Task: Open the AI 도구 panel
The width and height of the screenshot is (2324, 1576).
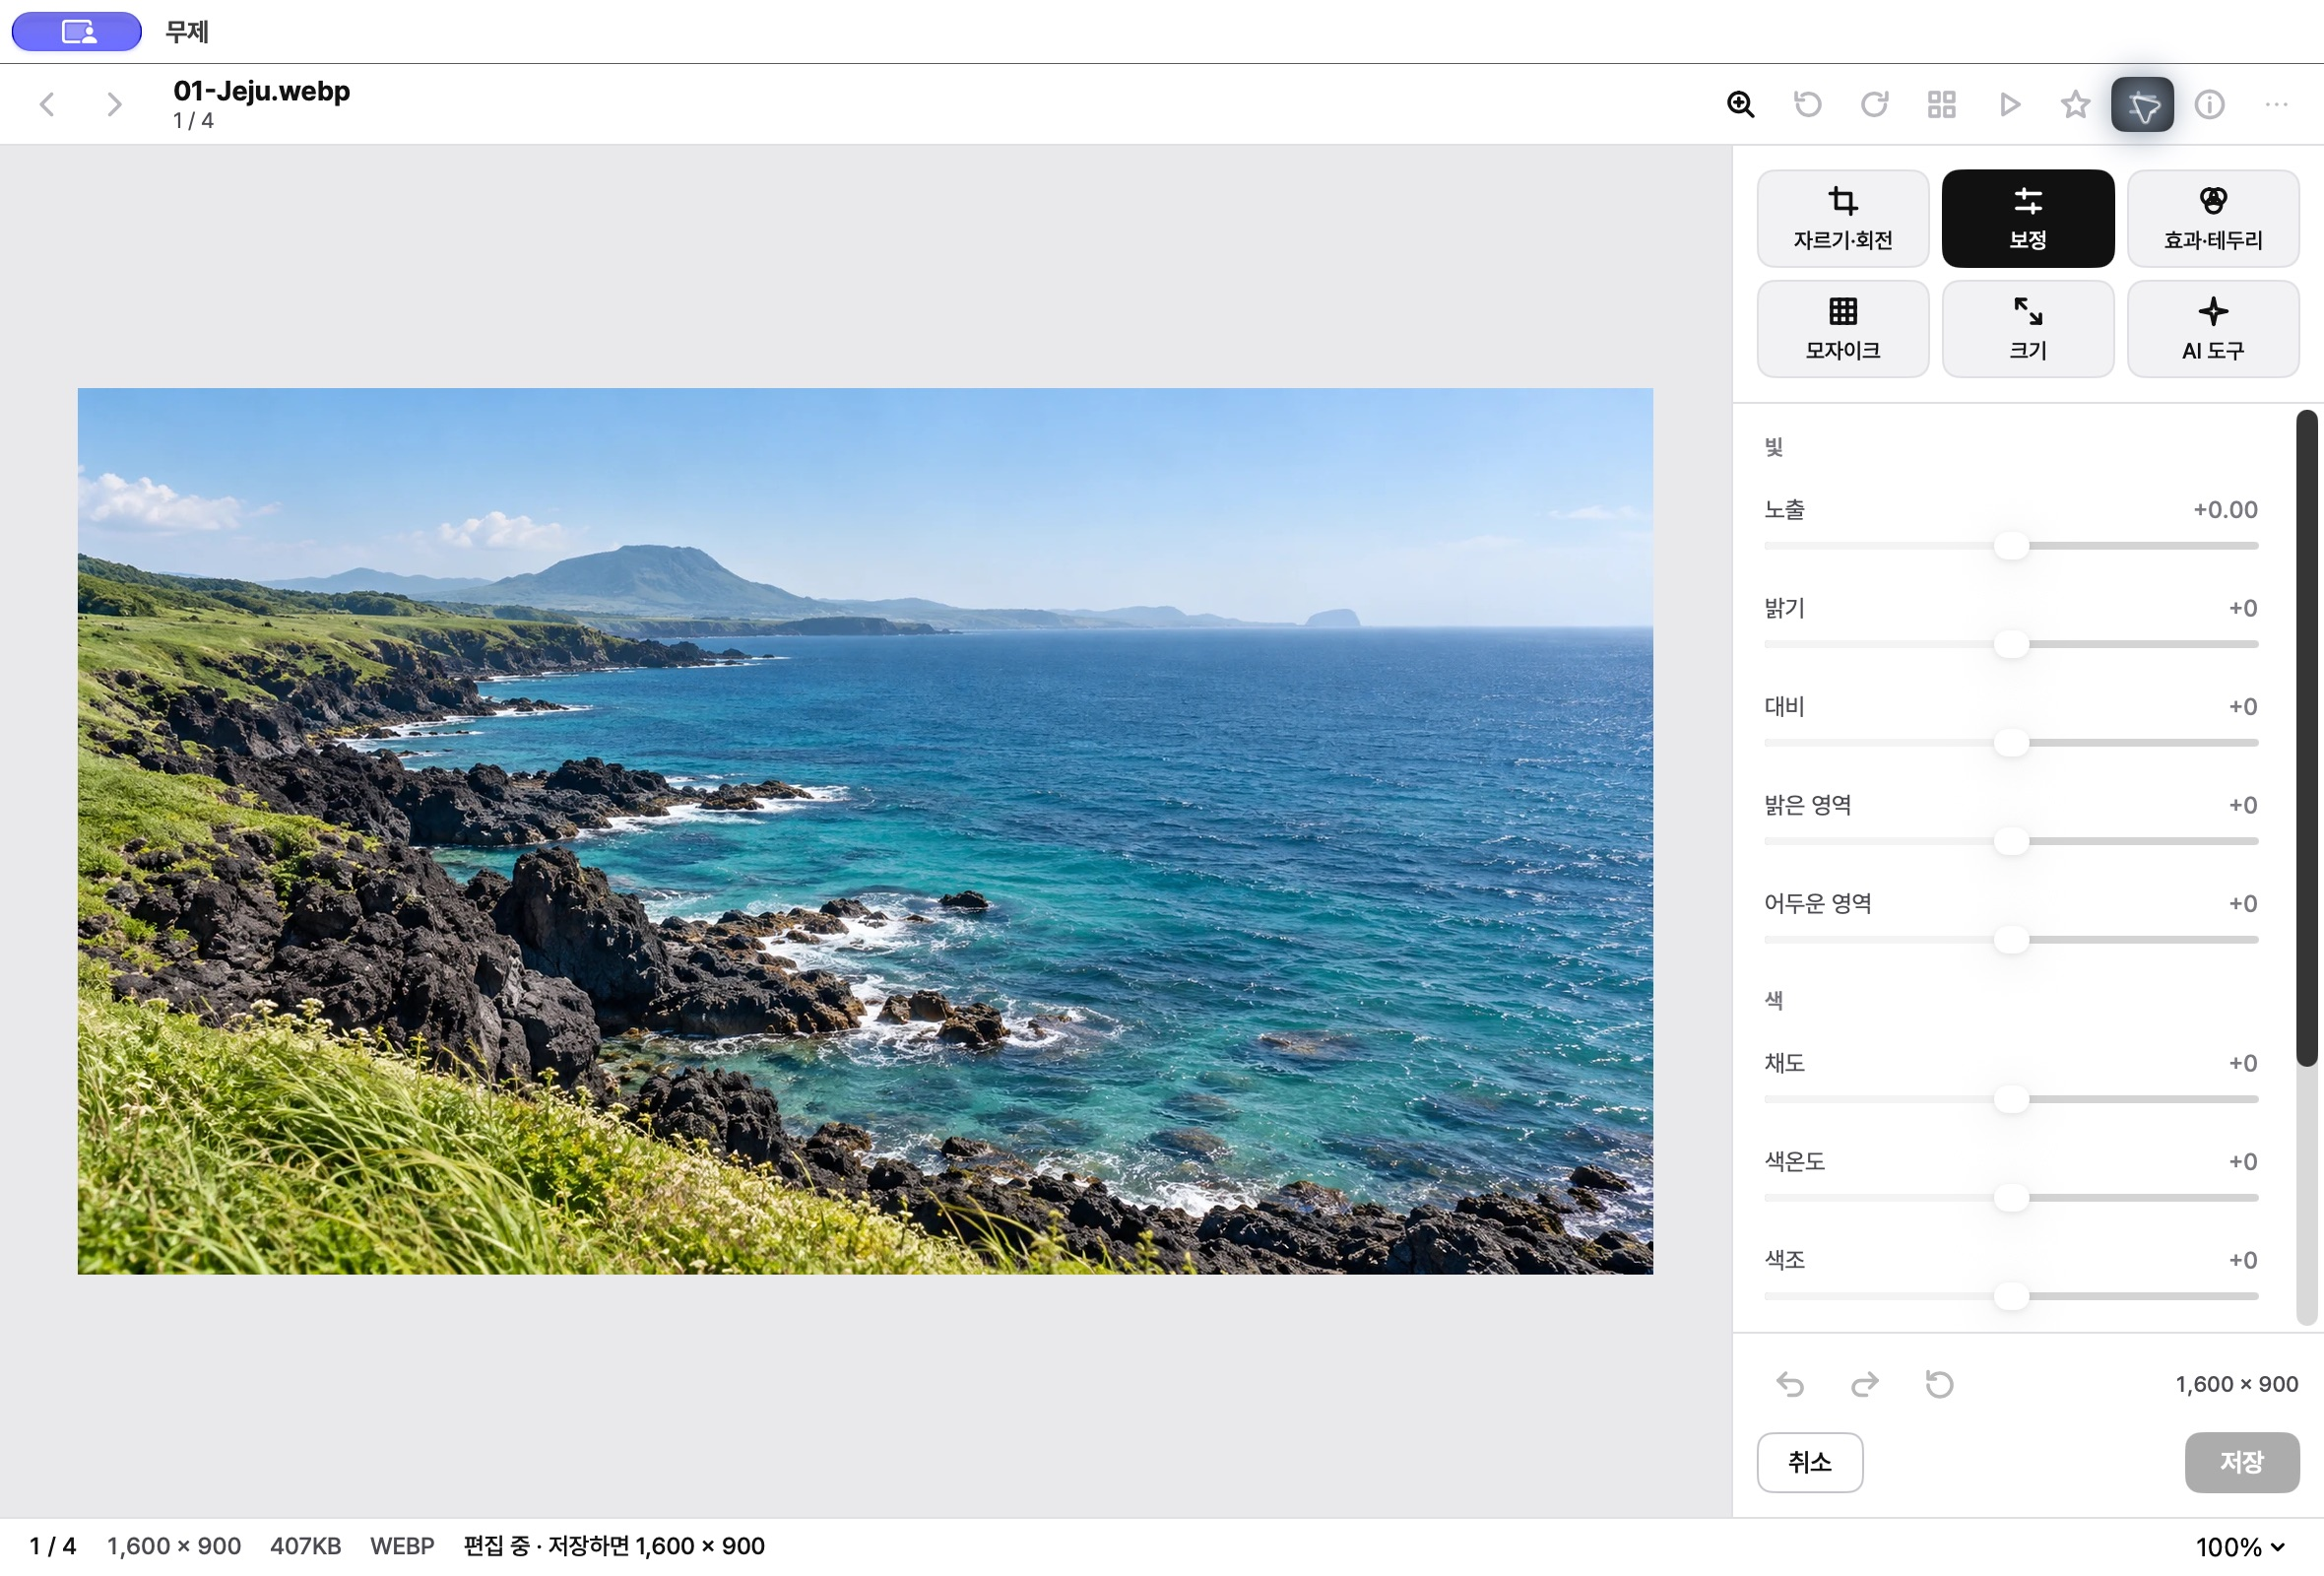Action: click(2212, 328)
